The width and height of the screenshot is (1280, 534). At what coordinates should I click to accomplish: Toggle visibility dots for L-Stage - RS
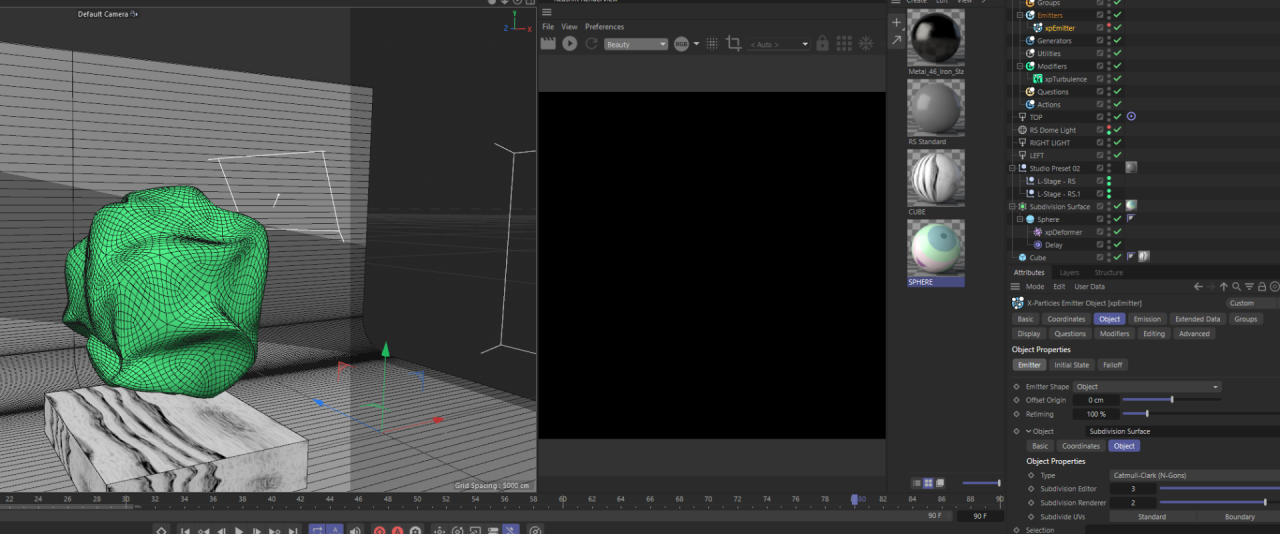point(1108,181)
